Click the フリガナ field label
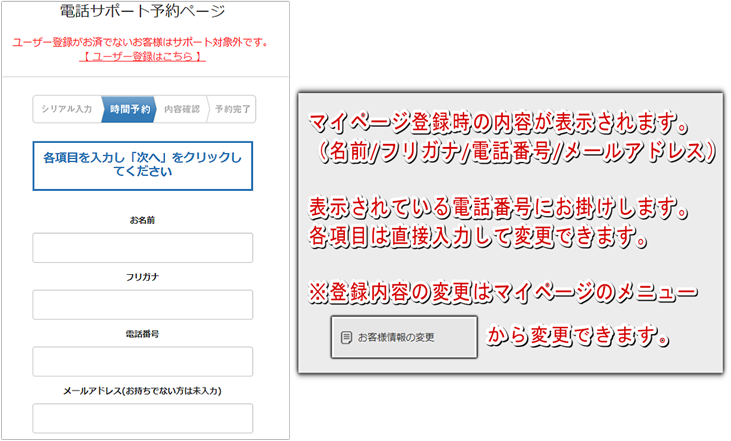Viewport: 731px width, 441px height. tap(142, 277)
